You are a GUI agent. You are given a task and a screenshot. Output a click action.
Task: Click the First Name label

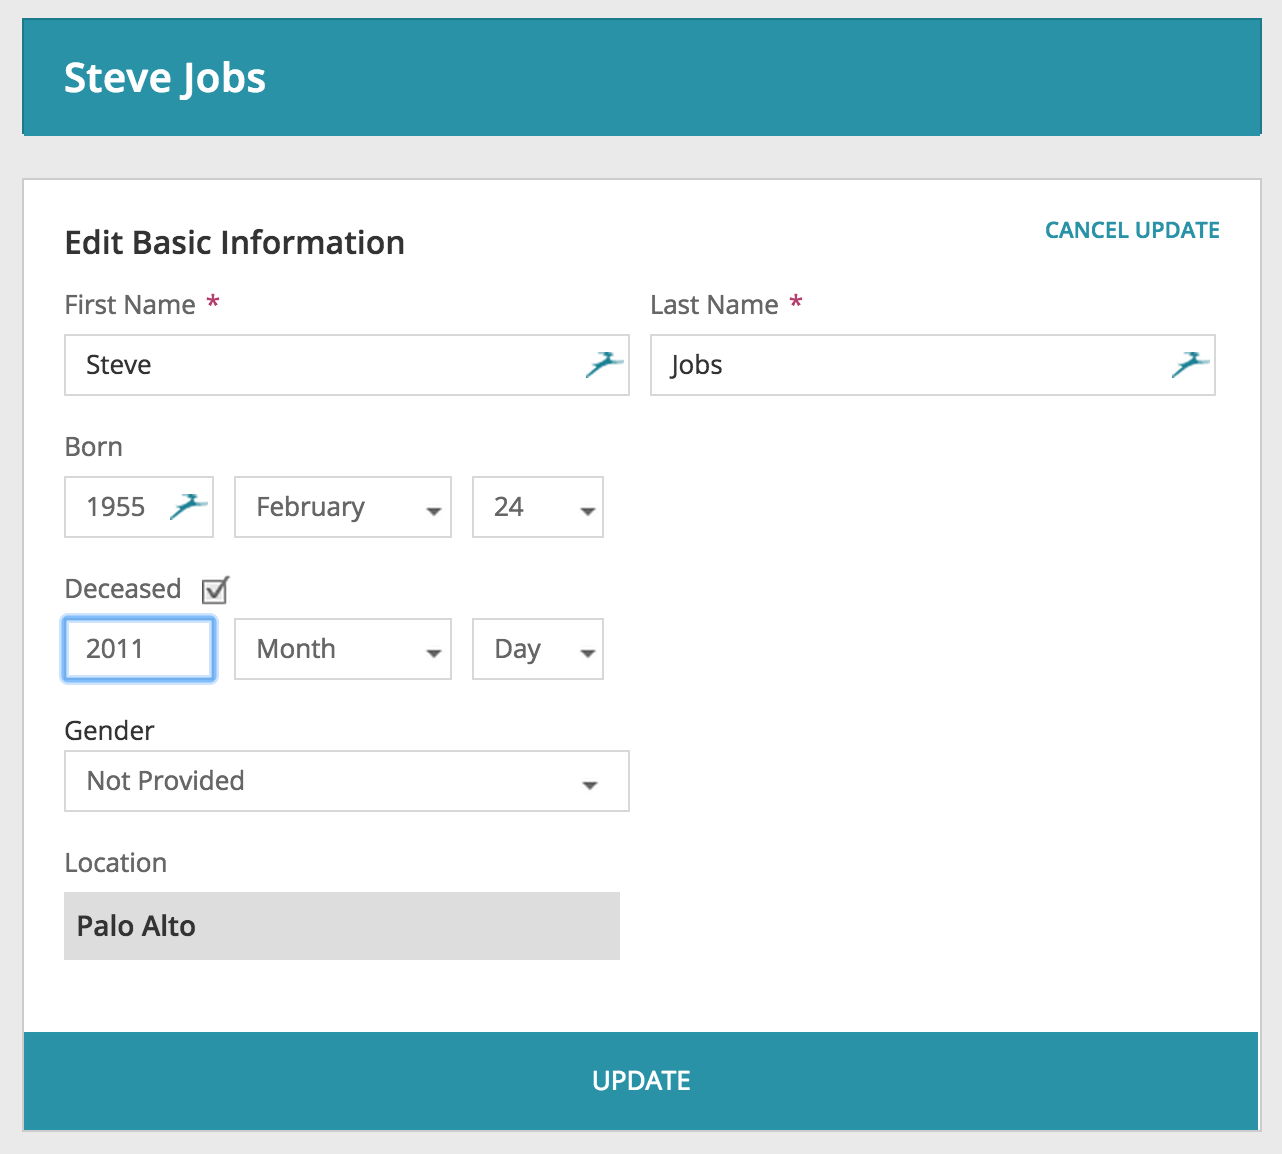pos(130,305)
